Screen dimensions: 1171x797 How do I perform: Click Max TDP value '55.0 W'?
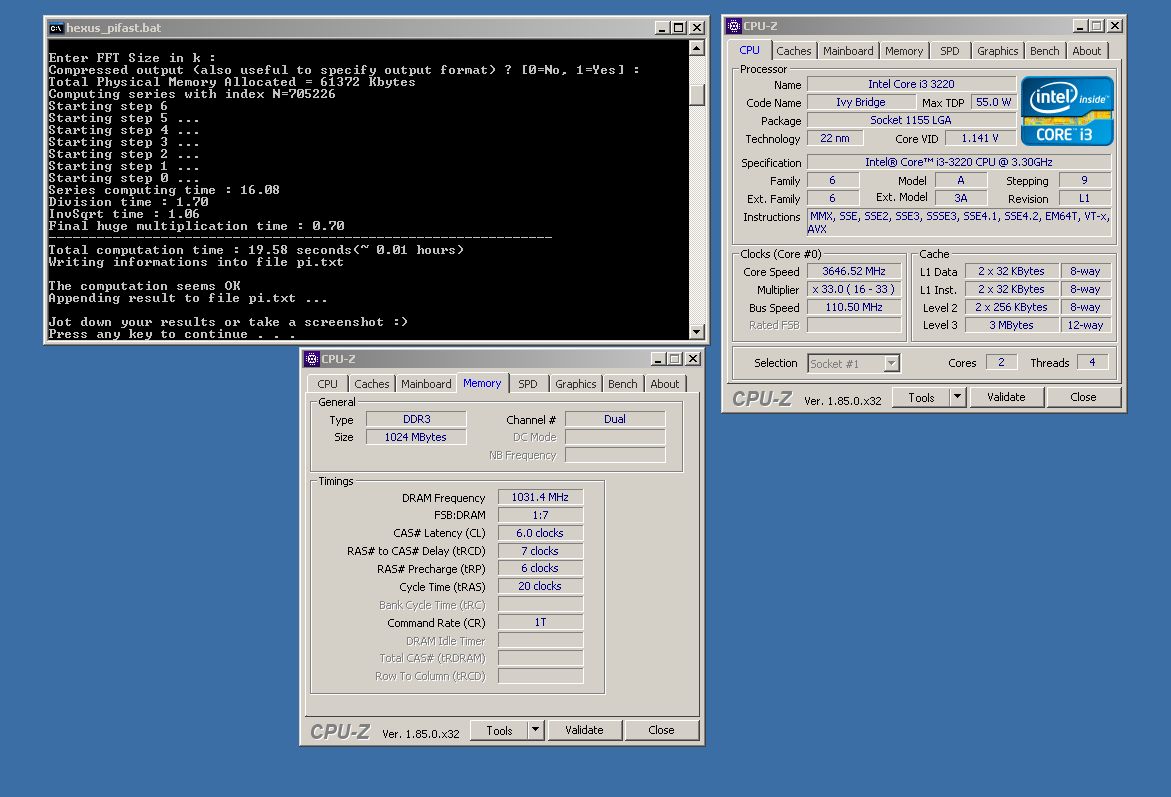pyautogui.click(x=993, y=102)
